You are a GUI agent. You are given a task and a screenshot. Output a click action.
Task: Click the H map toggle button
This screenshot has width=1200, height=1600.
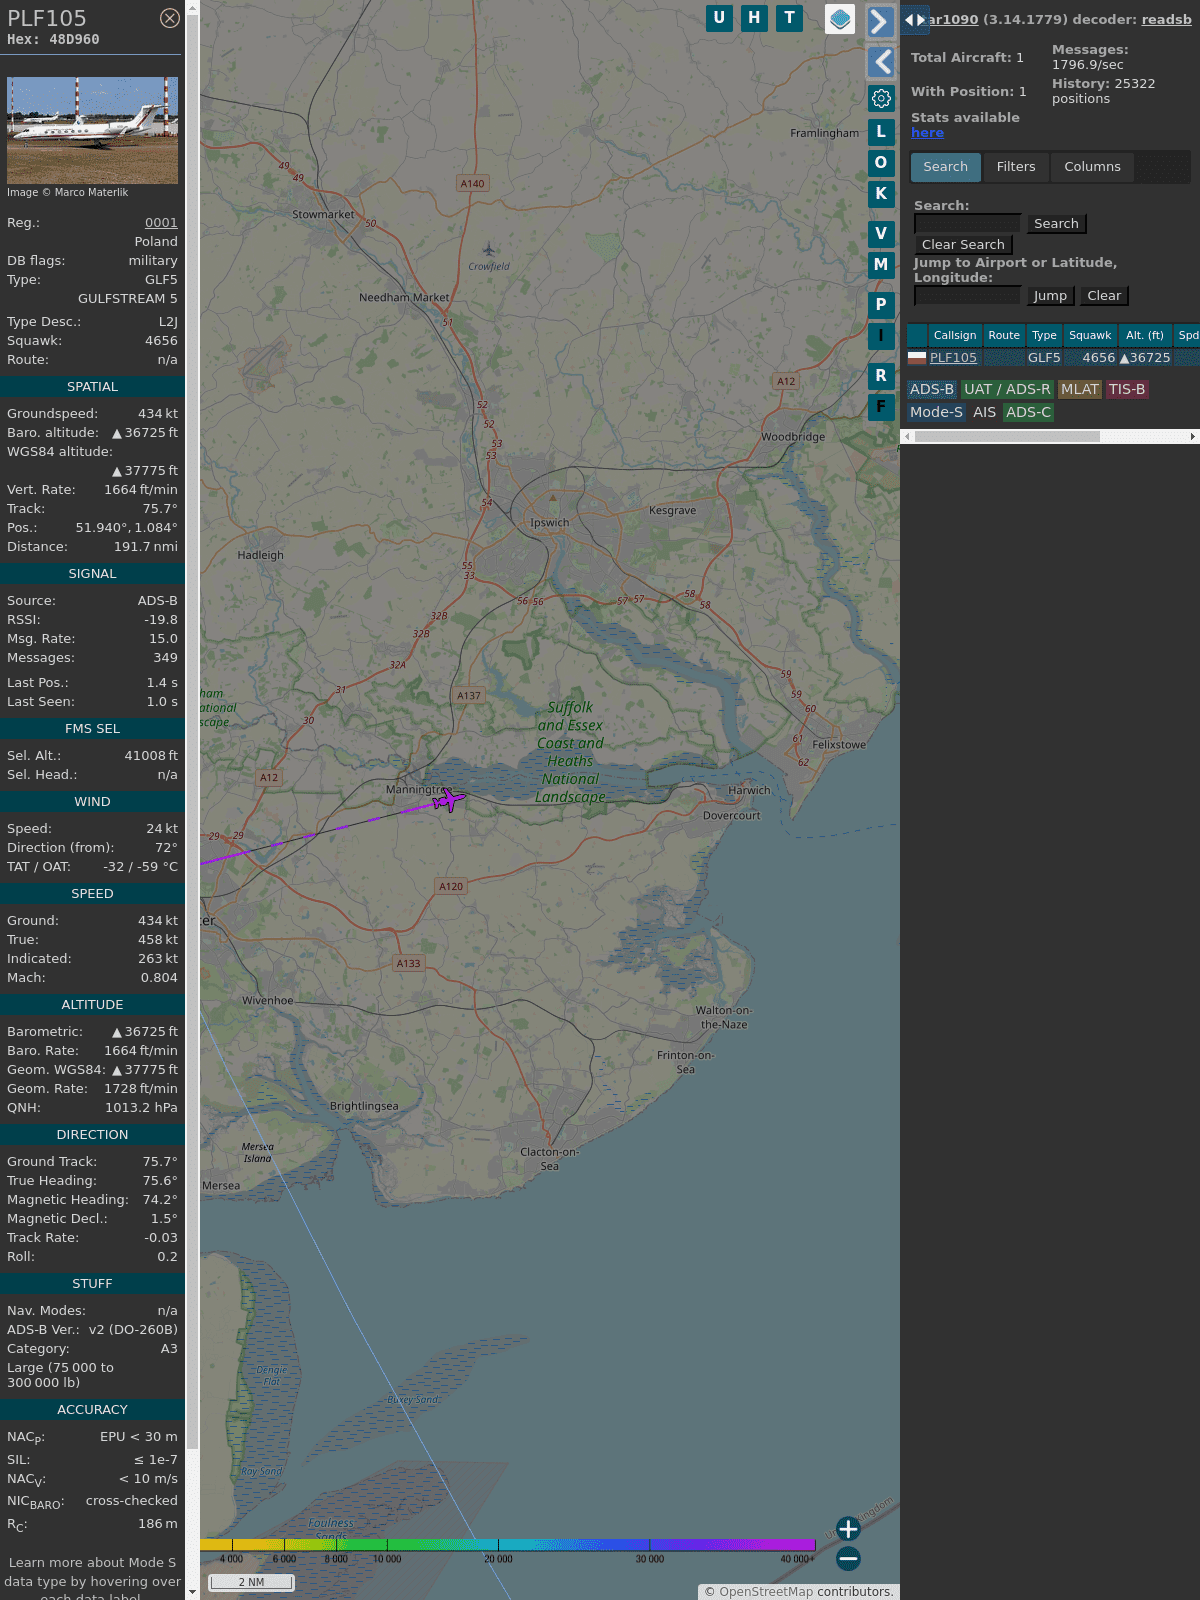tap(754, 18)
